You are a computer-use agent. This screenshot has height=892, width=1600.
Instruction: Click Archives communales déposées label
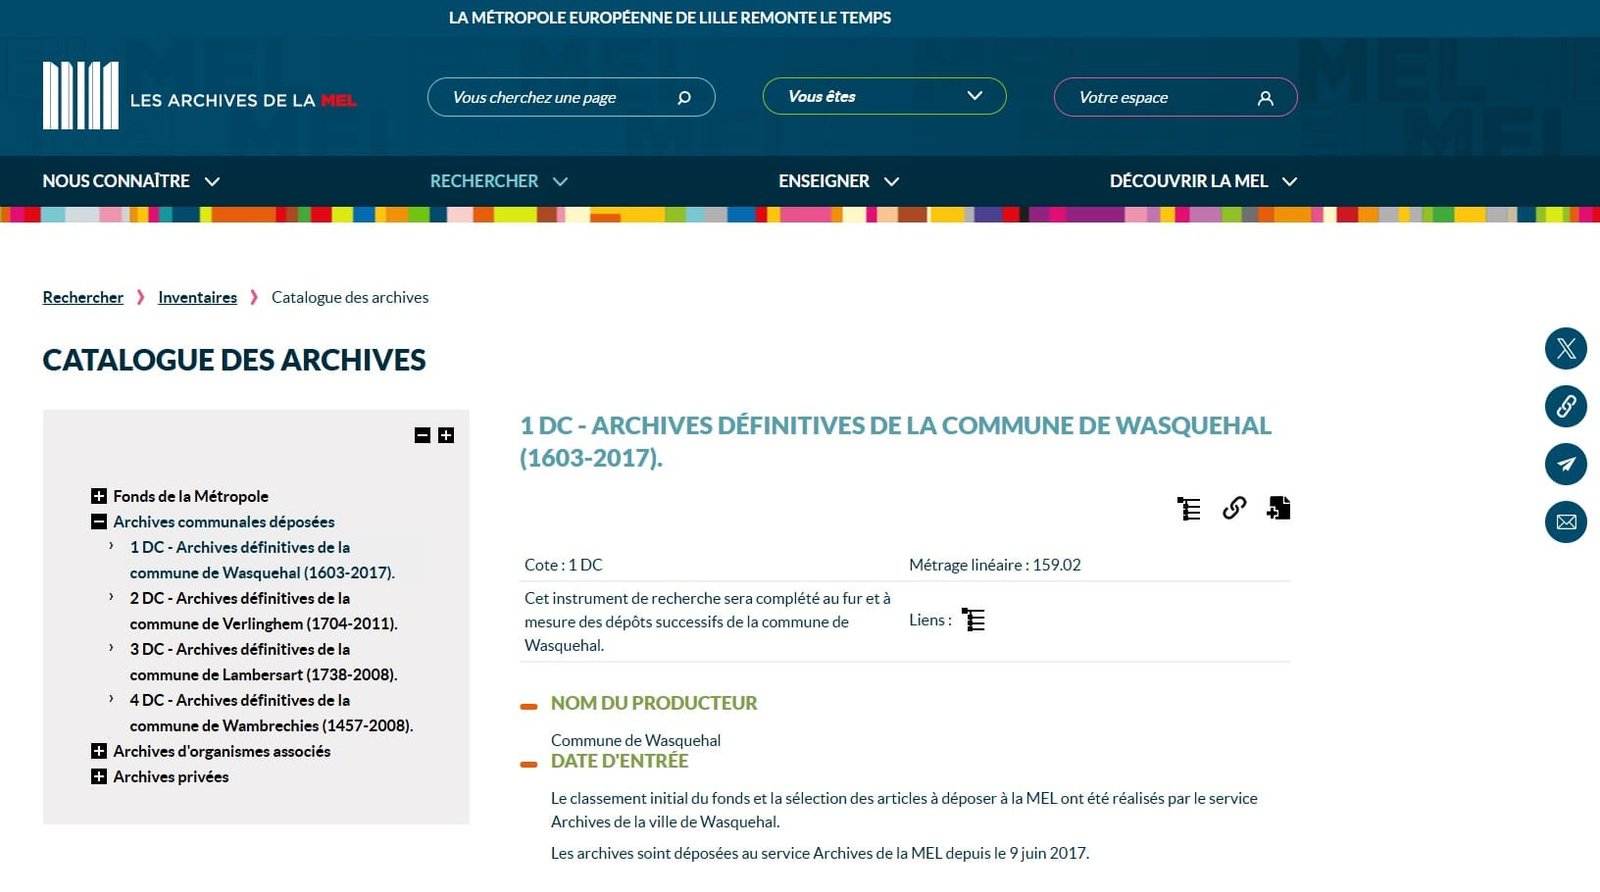[x=223, y=522]
